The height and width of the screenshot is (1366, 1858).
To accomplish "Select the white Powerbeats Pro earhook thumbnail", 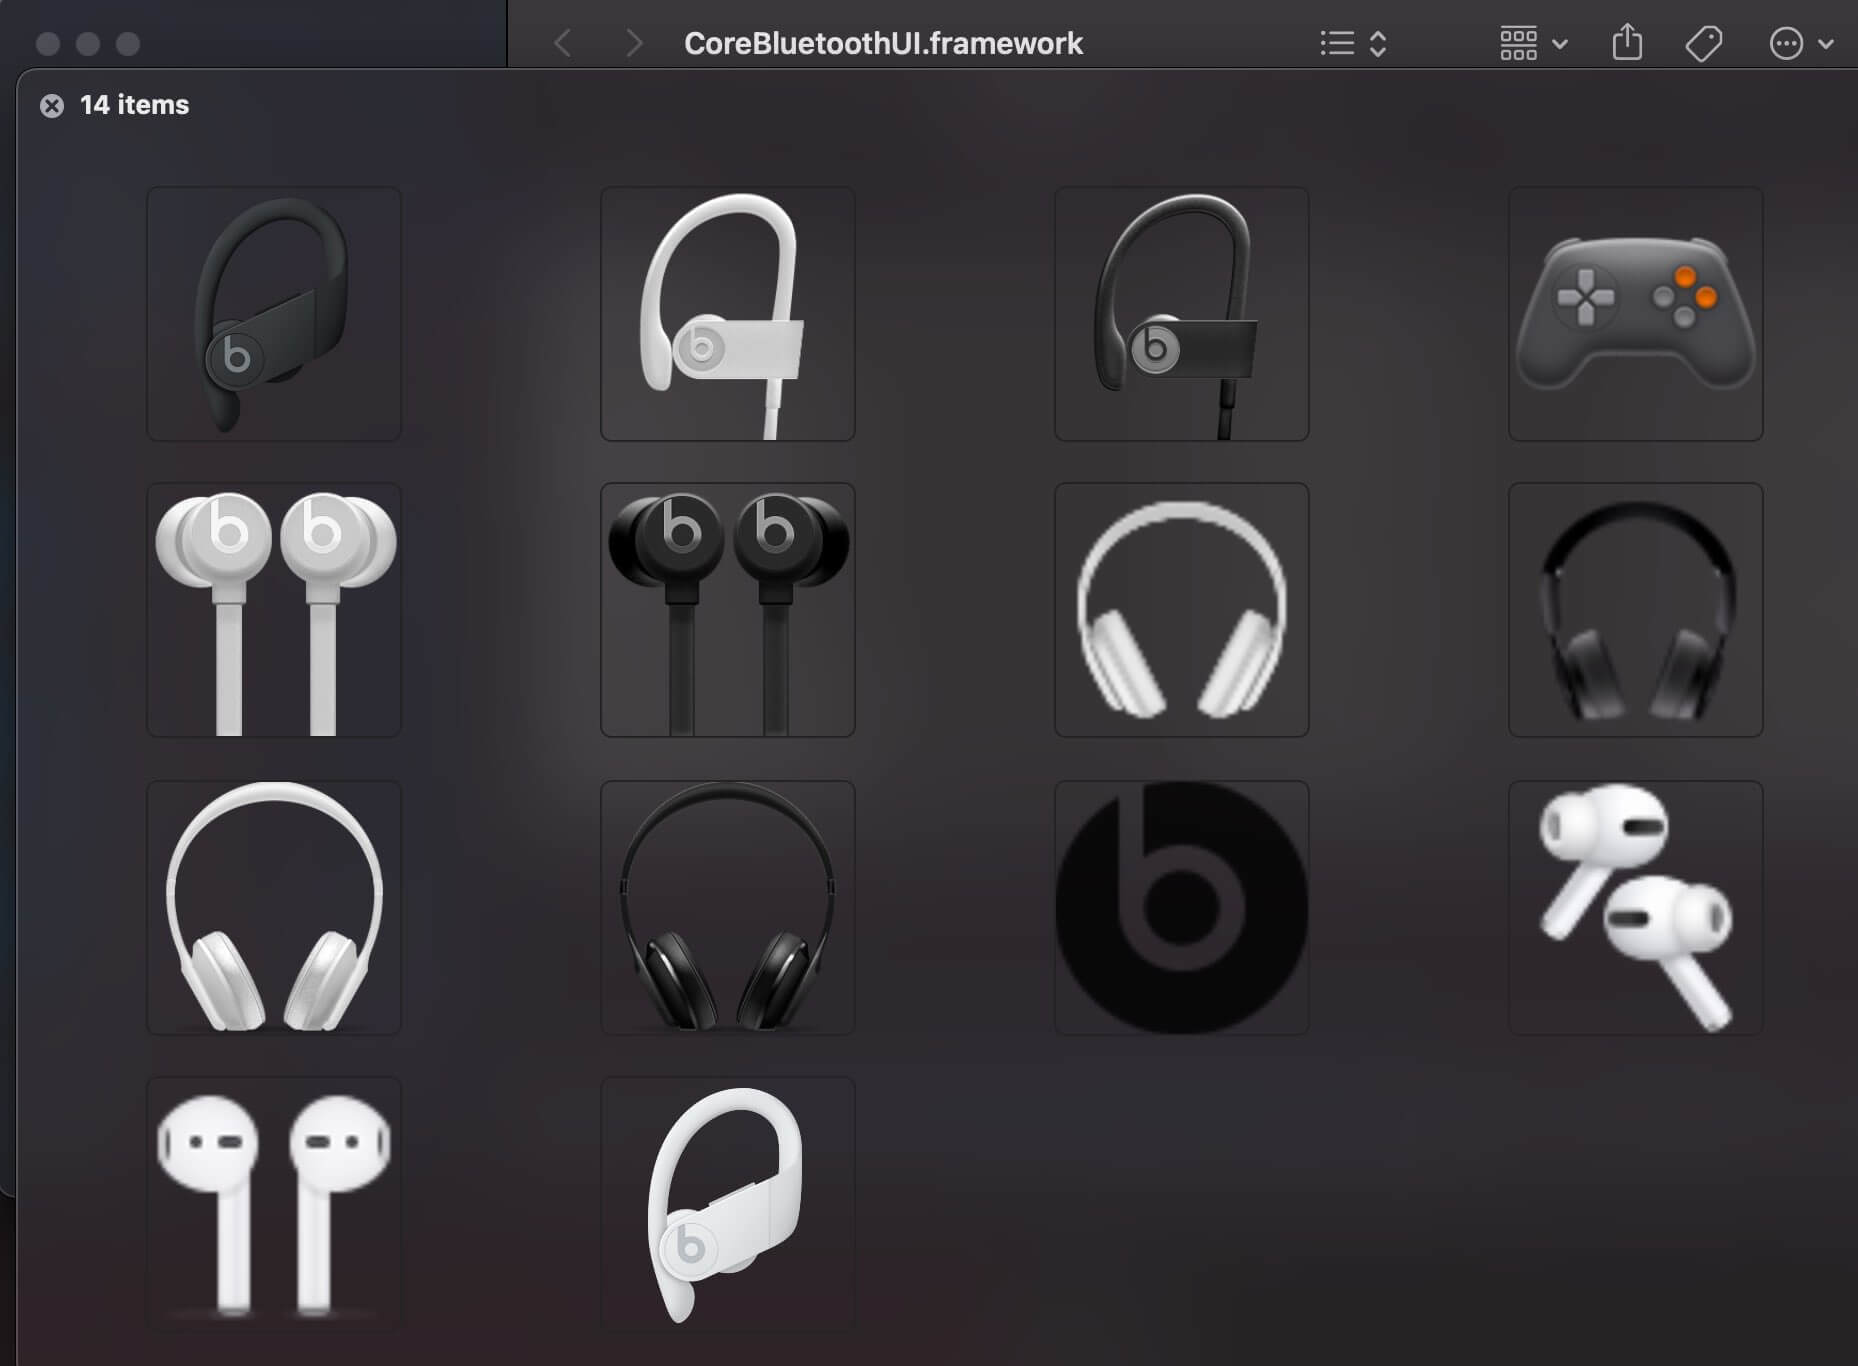I will [728, 1204].
